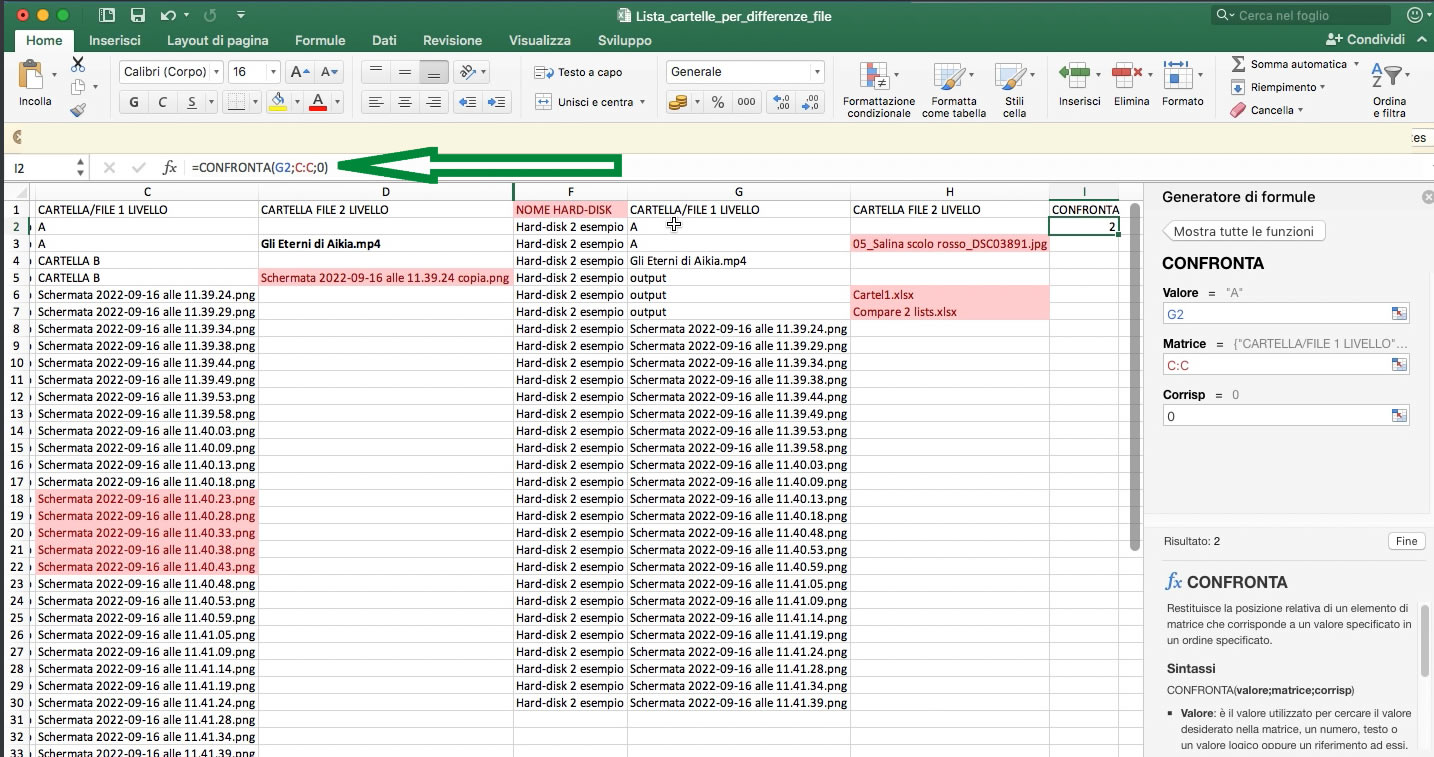This screenshot has width=1434, height=757.
Task: Increase decimal places icon
Action: coord(782,102)
